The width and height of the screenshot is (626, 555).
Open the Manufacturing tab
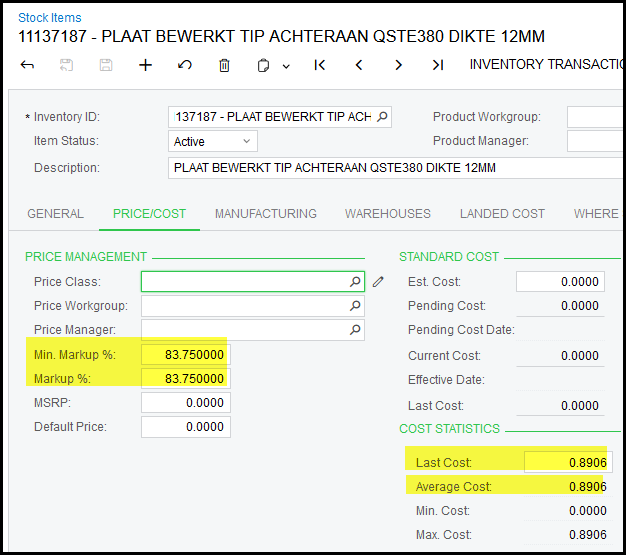(x=265, y=214)
